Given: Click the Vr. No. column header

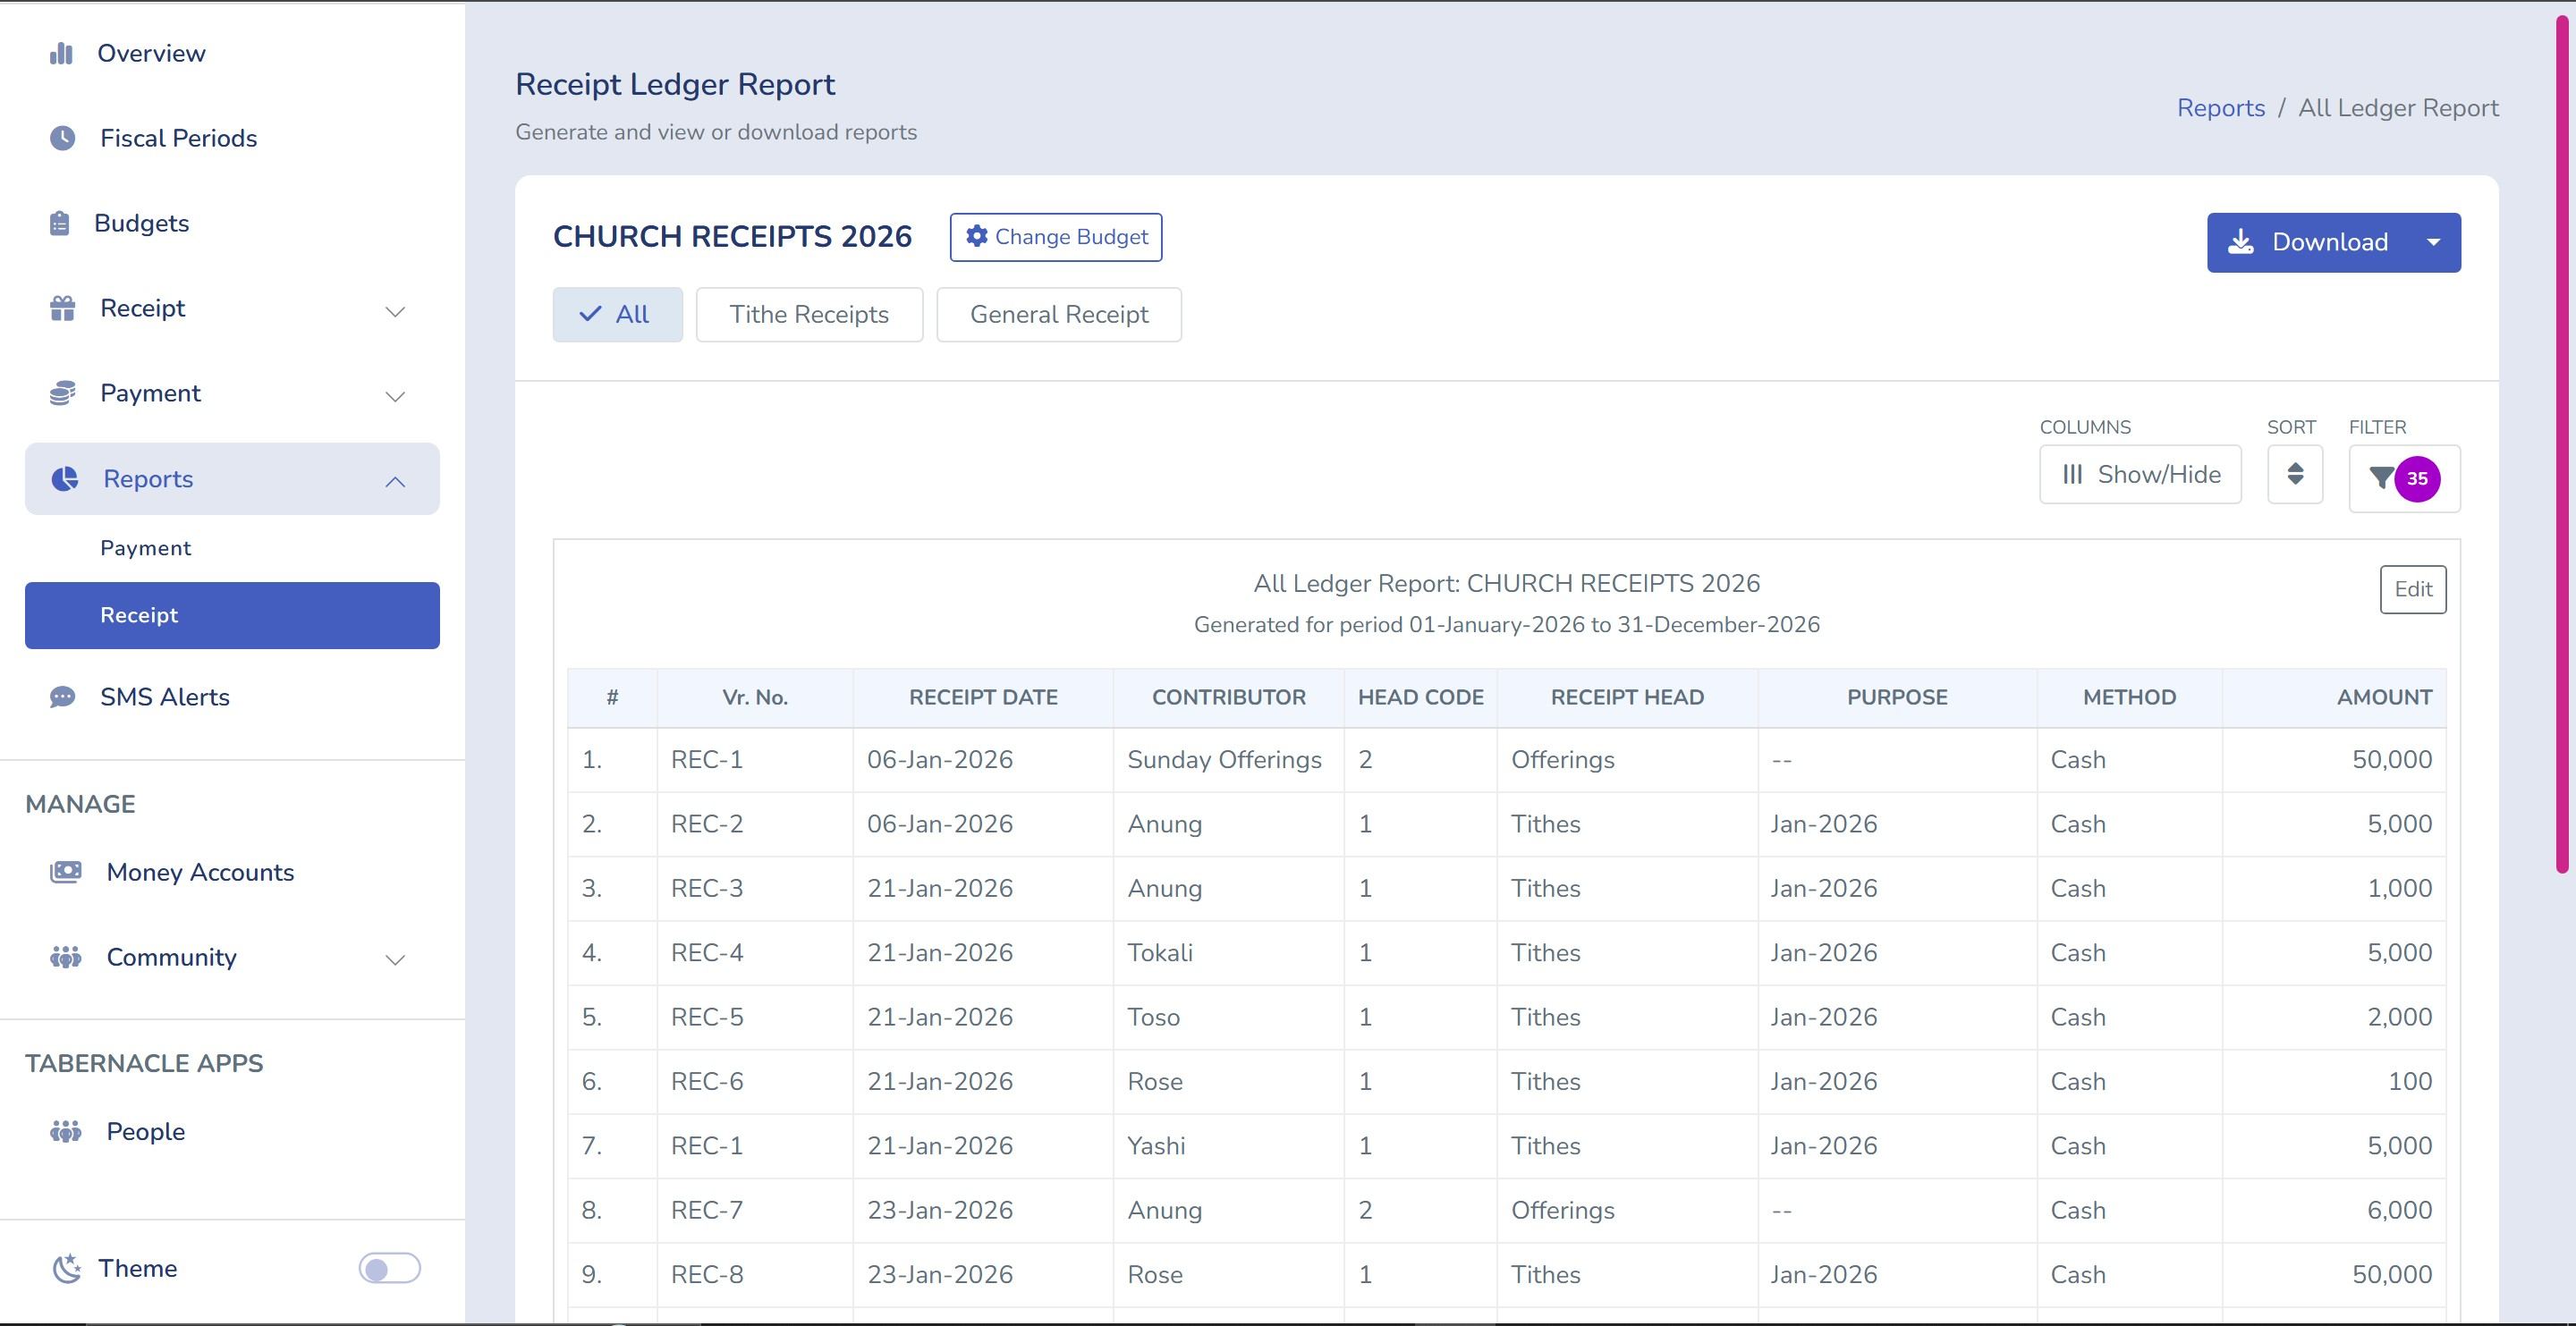Looking at the screenshot, I should [755, 697].
